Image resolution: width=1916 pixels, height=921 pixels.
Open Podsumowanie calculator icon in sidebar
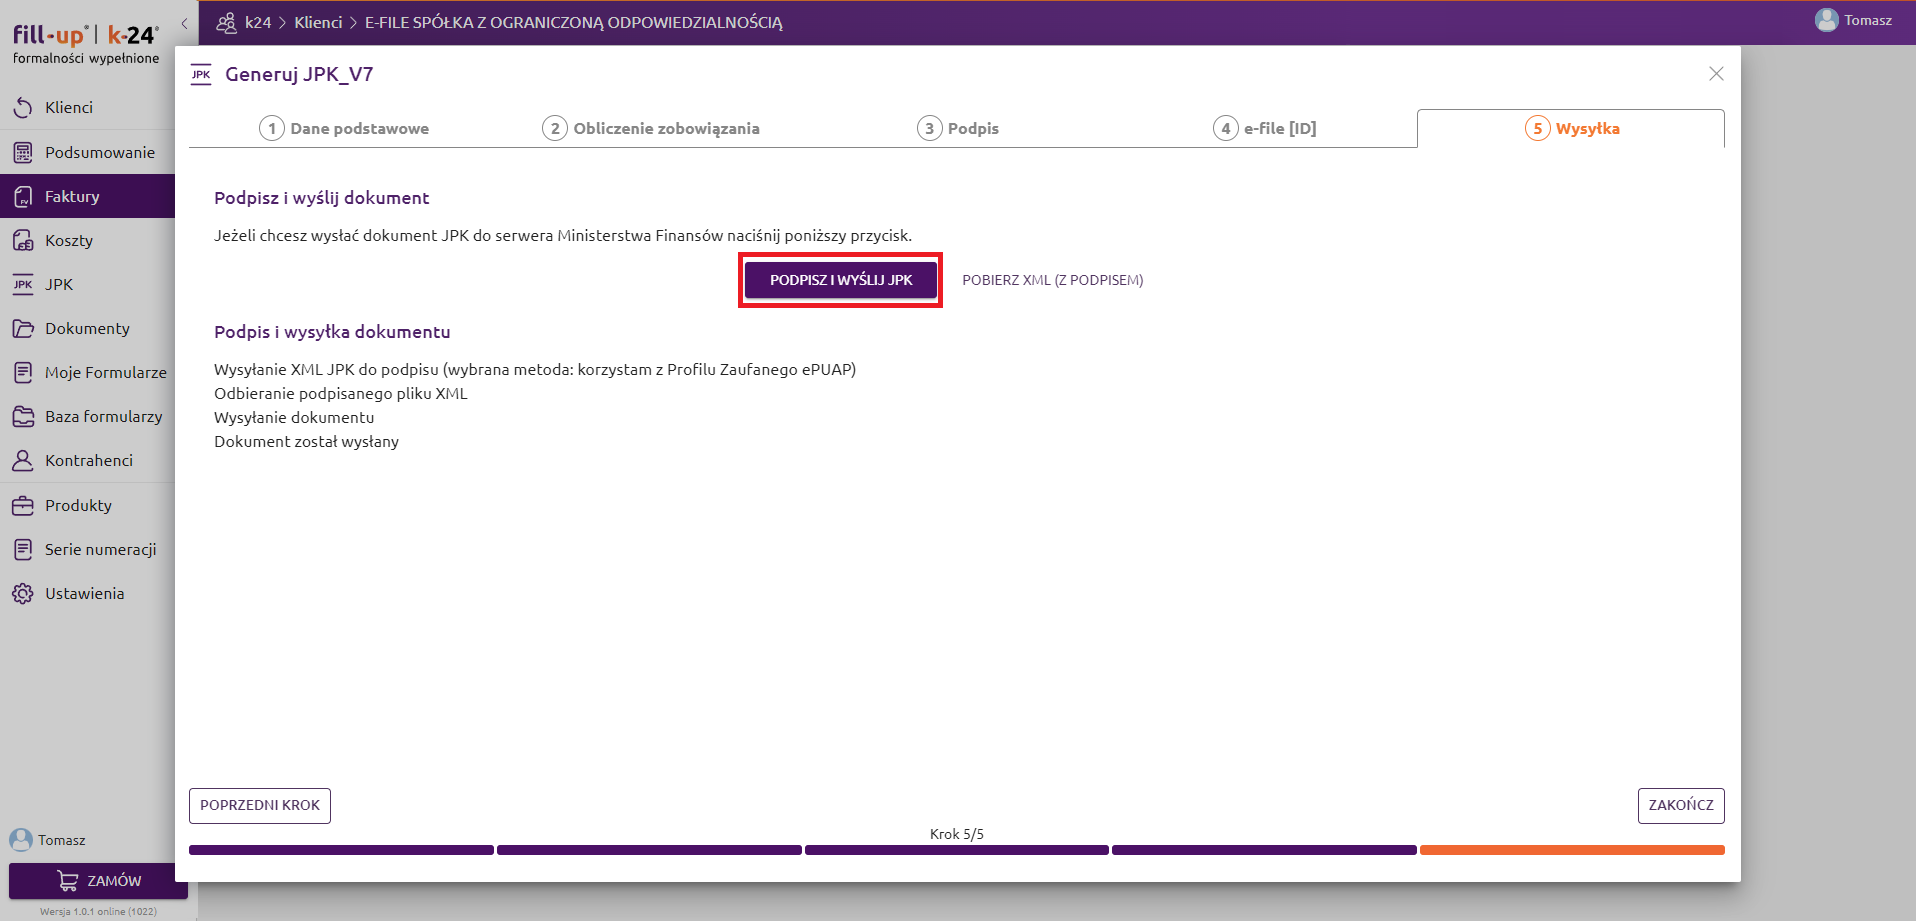pyautogui.click(x=23, y=153)
